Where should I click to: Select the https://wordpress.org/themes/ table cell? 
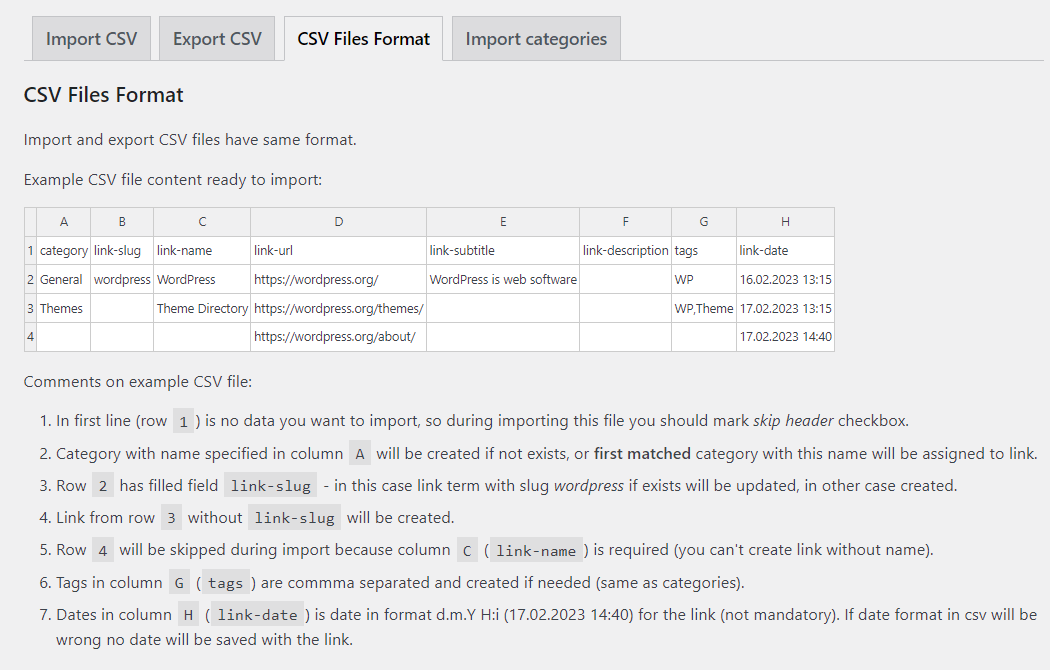click(339, 309)
